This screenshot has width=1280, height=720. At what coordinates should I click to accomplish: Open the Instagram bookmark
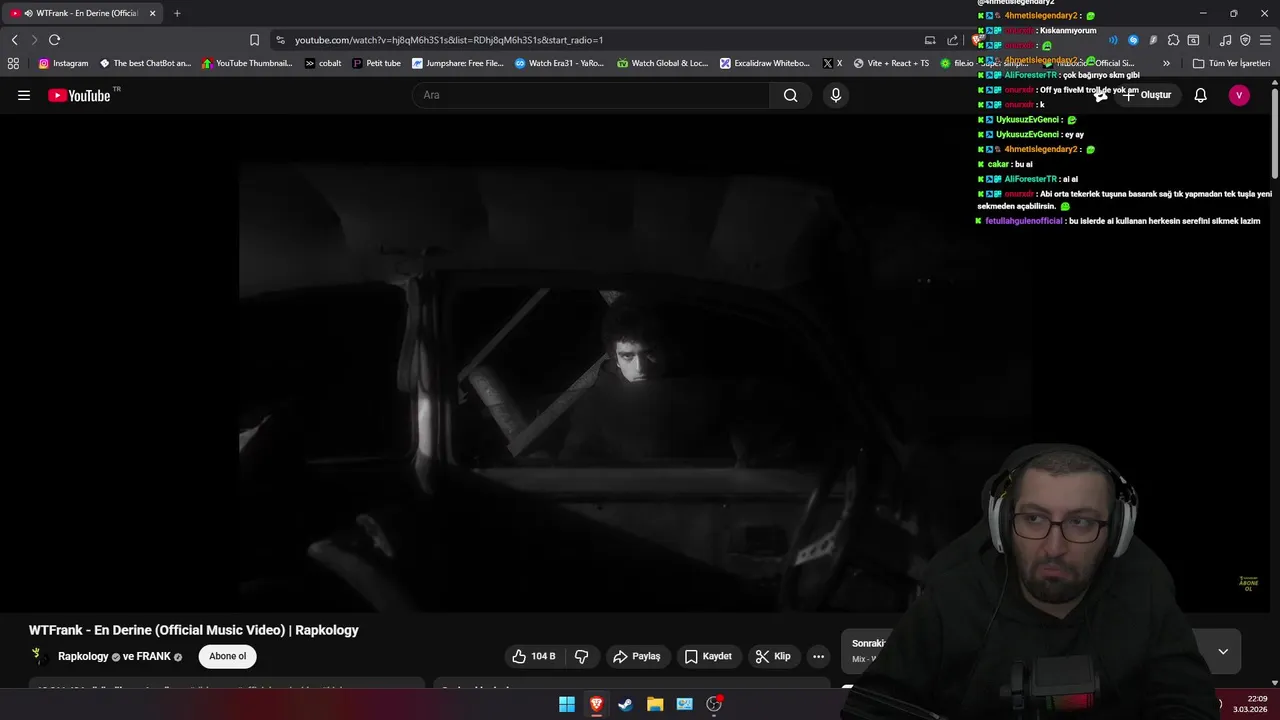pyautogui.click(x=63, y=63)
